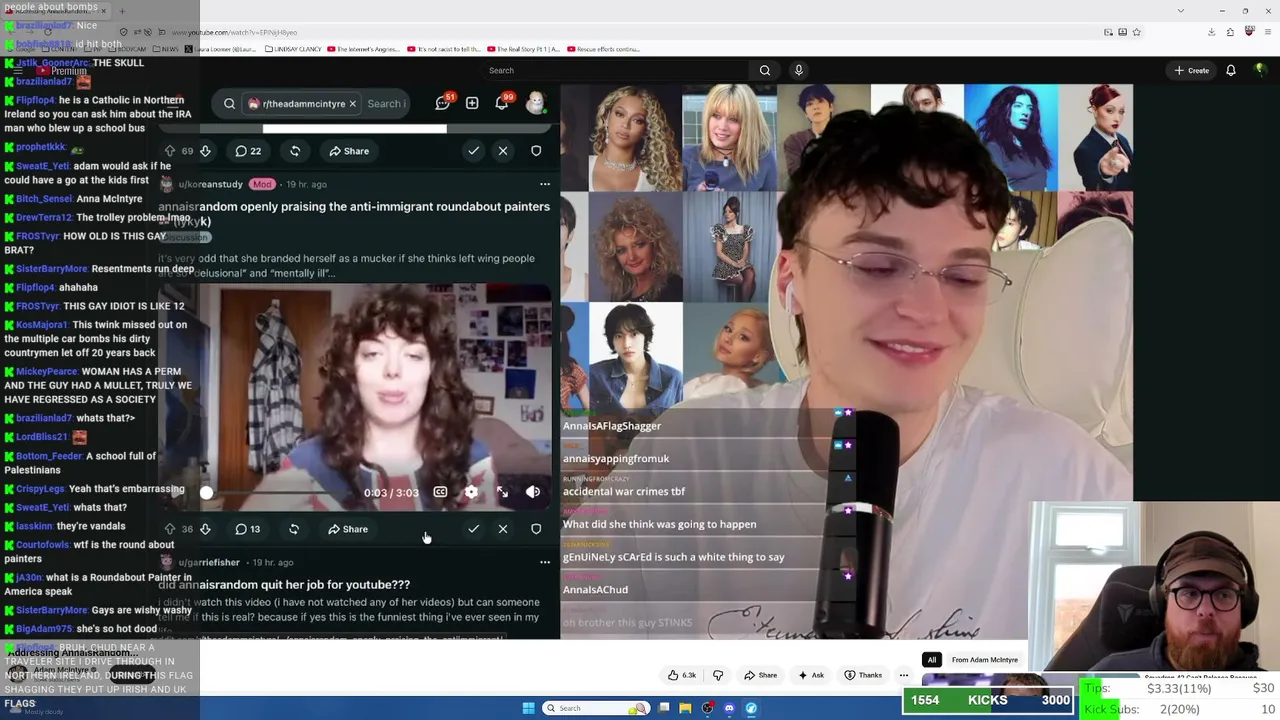This screenshot has height=720, width=1280.
Task: Click the Reddit search magnifier icon
Action: tap(229, 104)
